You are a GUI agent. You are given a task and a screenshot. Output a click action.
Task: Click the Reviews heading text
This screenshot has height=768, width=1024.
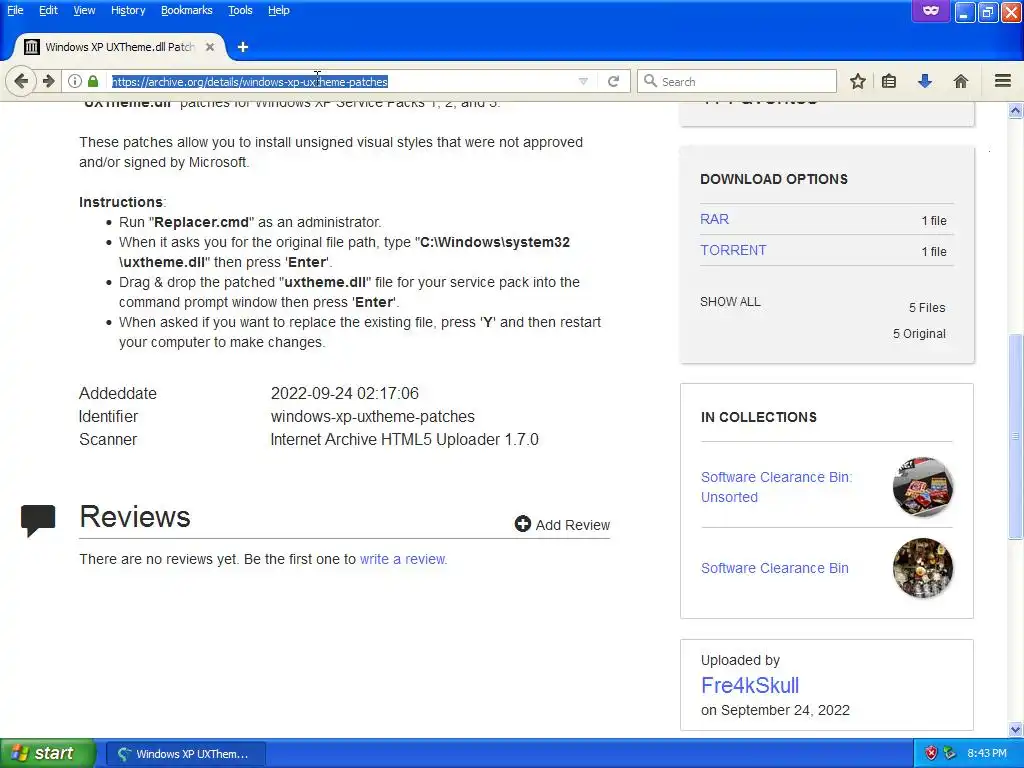135,517
